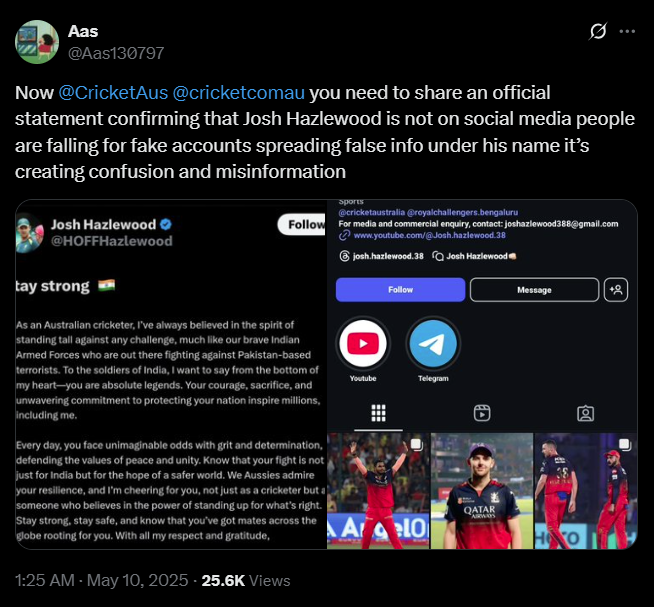Open Aas profile avatar picture

coord(37,42)
